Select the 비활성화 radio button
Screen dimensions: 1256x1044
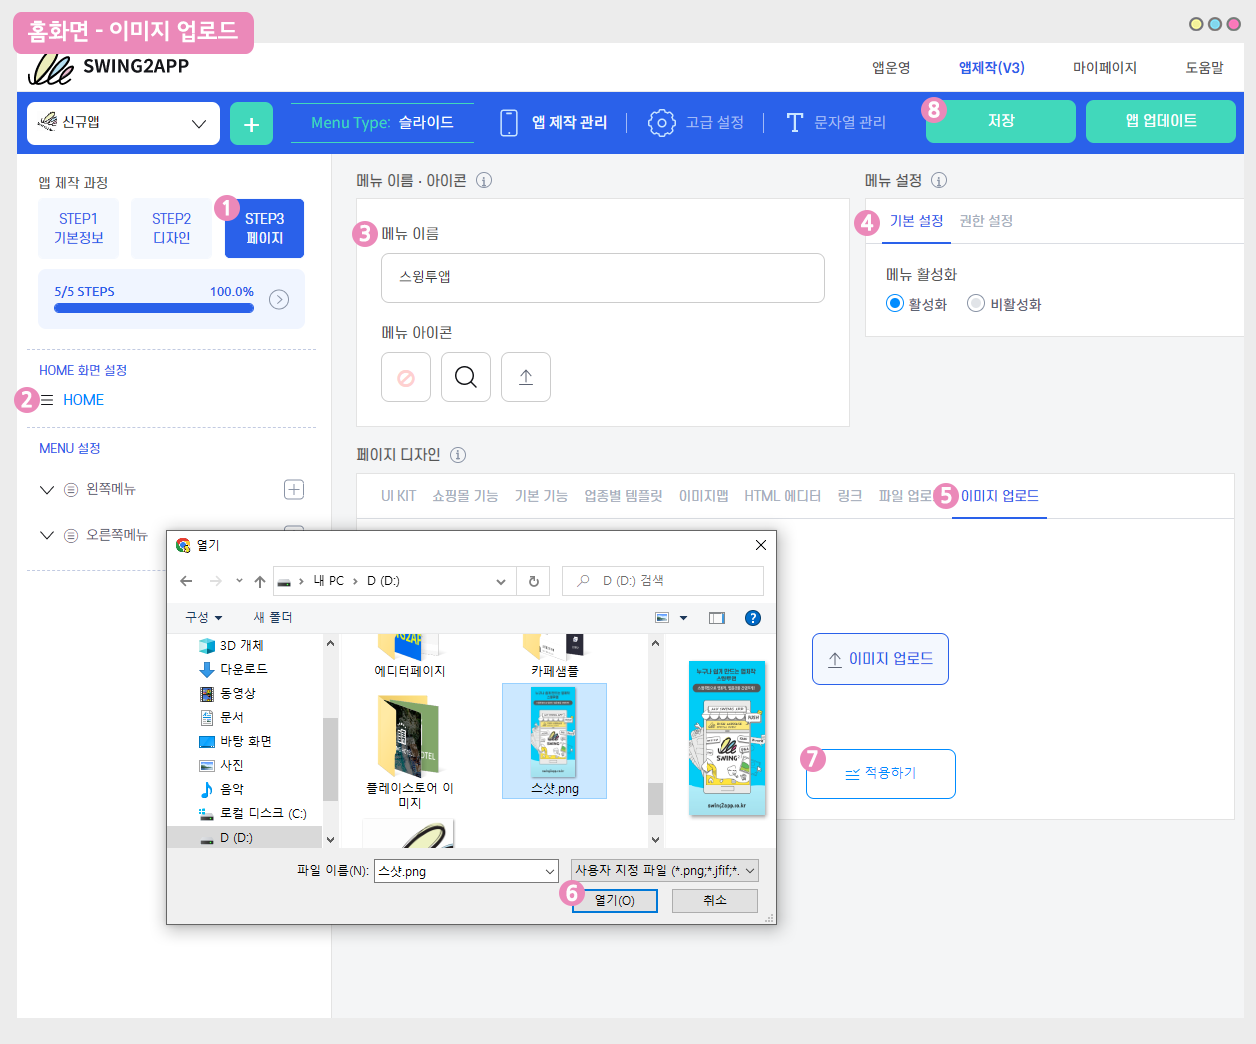coord(976,303)
